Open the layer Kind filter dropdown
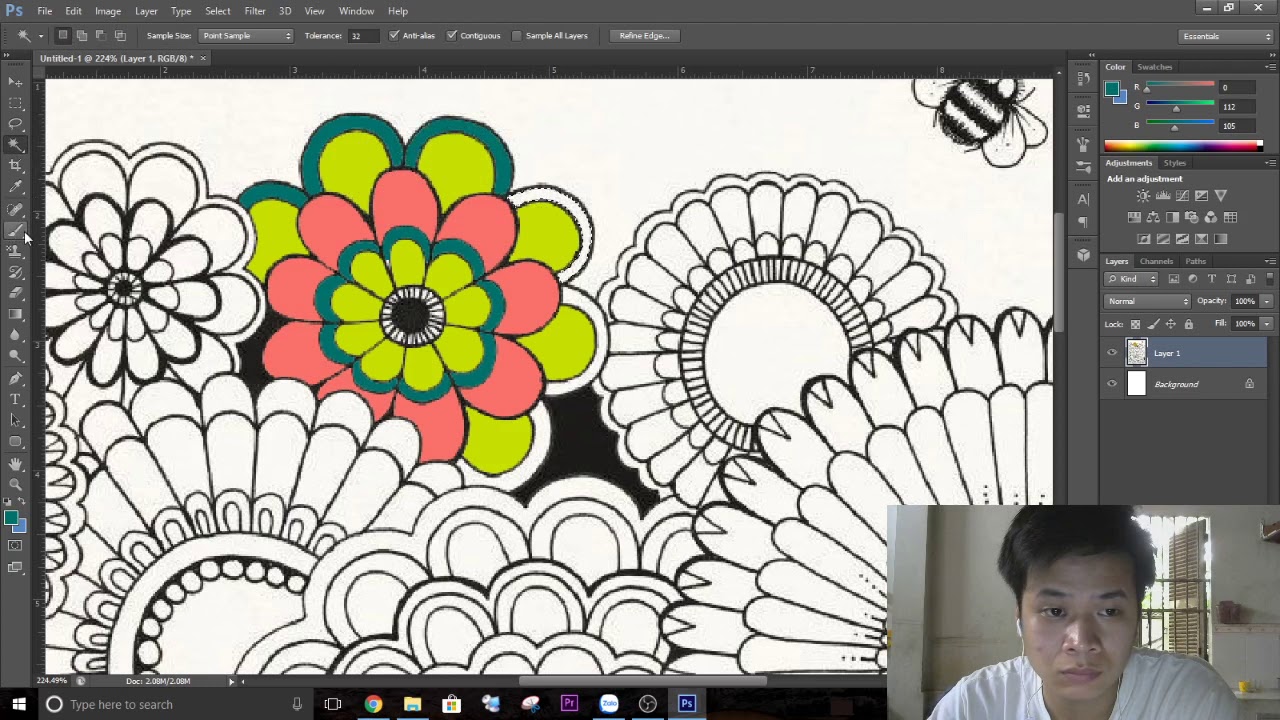Image resolution: width=1280 pixels, height=720 pixels. (x=1132, y=279)
